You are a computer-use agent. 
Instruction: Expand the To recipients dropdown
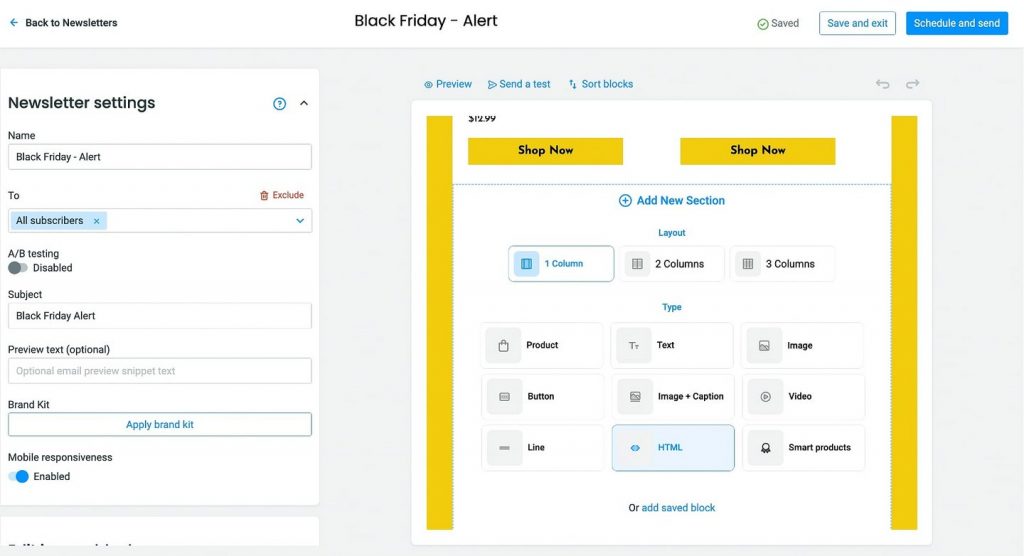300,221
